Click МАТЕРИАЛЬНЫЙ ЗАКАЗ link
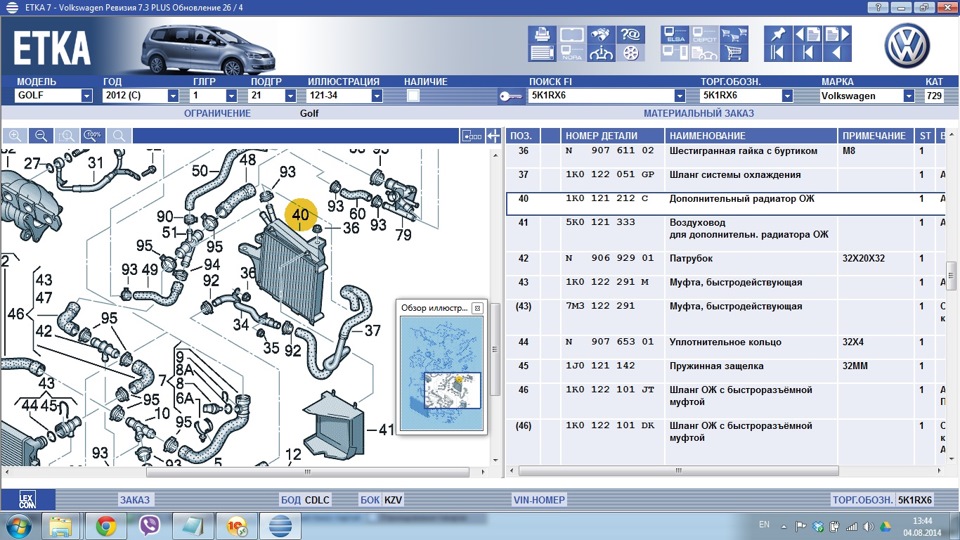960x540 pixels. pos(699,113)
